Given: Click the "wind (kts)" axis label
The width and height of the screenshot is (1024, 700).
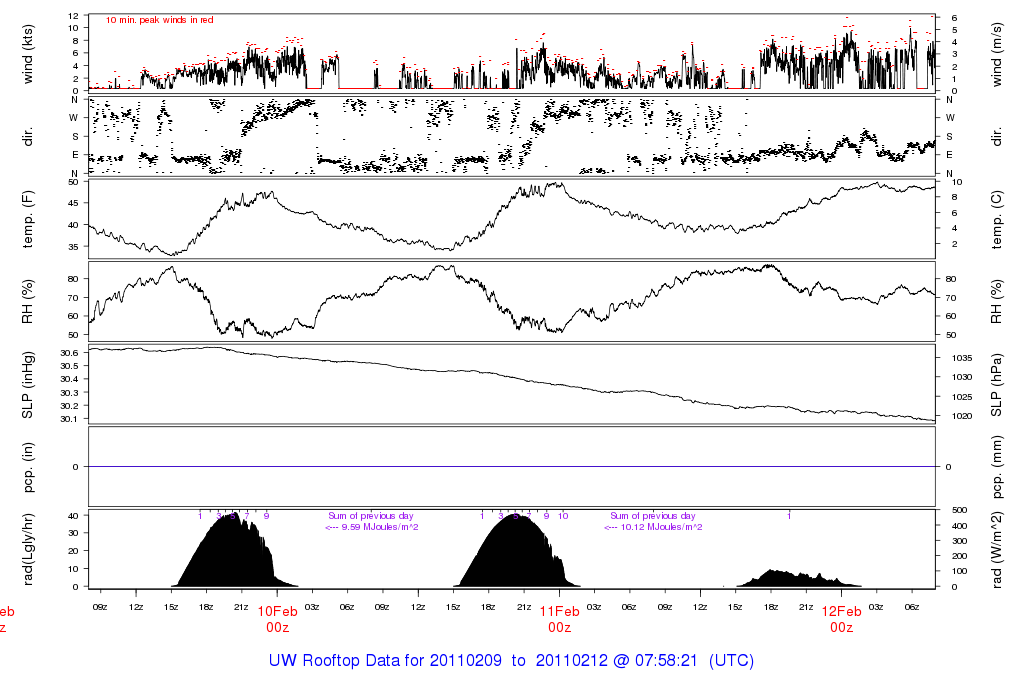Looking at the screenshot, I should tap(27, 54).
